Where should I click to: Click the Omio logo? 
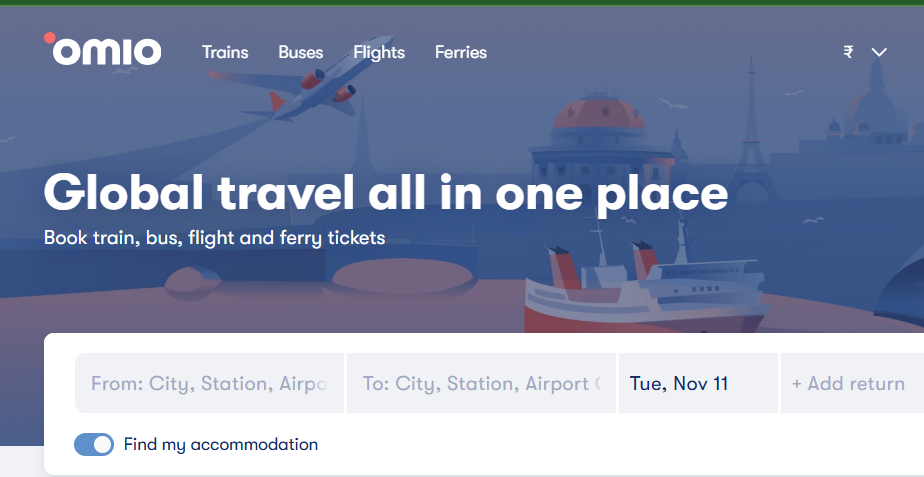(103, 50)
